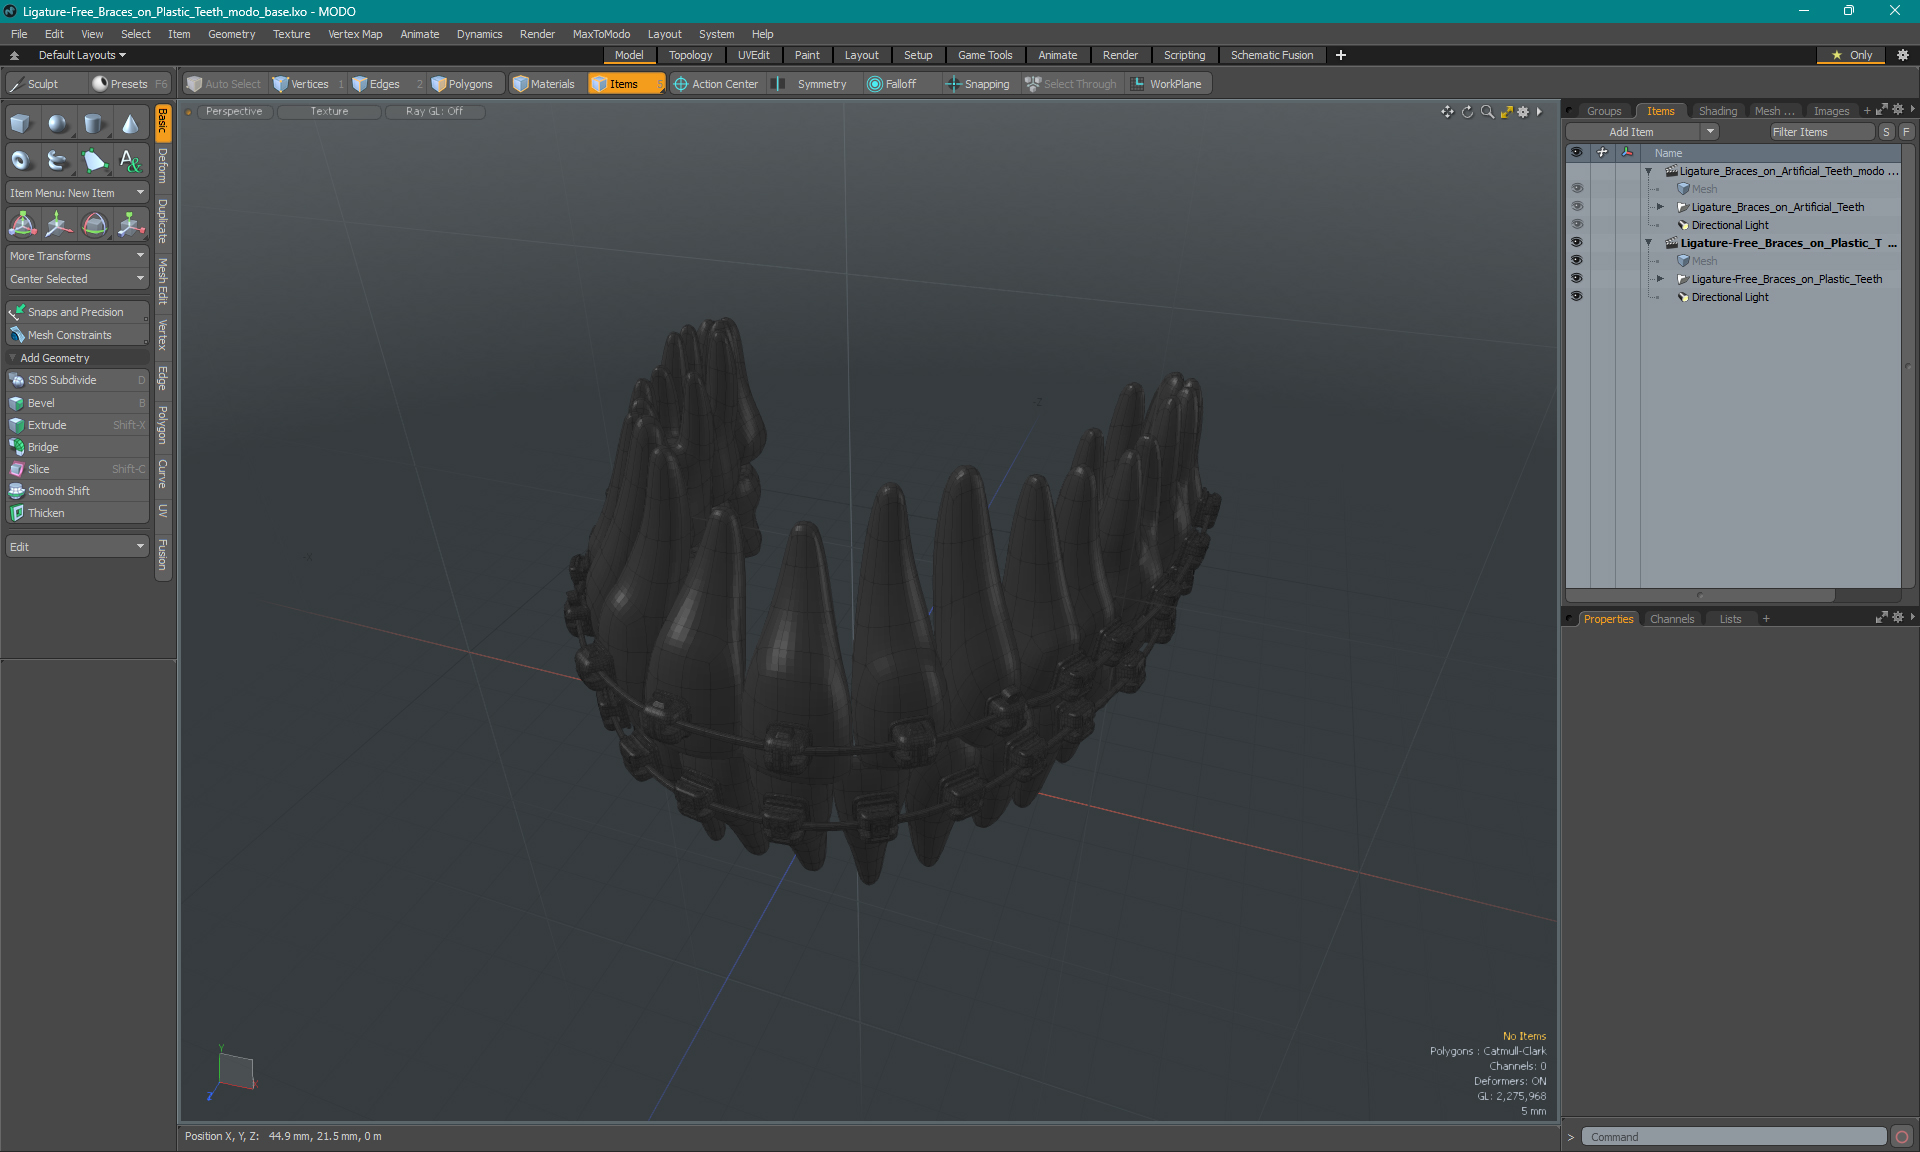Add a cylinder primitive
This screenshot has width=1920, height=1152.
click(x=94, y=124)
